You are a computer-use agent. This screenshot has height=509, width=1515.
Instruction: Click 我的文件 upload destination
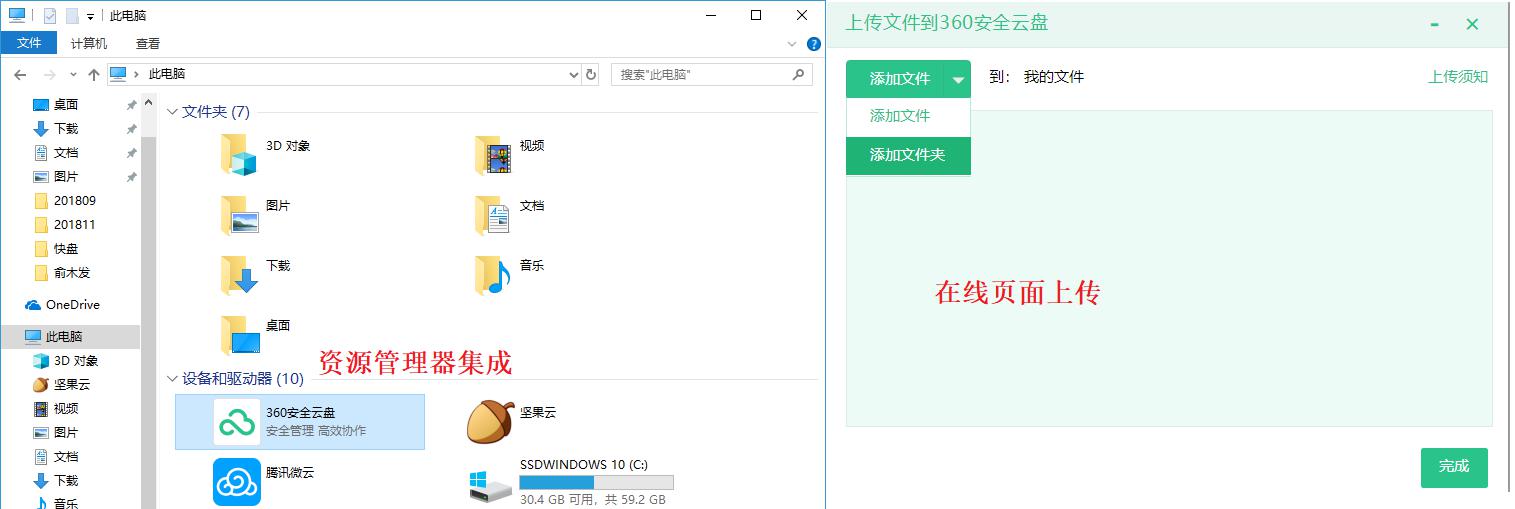[x=1054, y=77]
